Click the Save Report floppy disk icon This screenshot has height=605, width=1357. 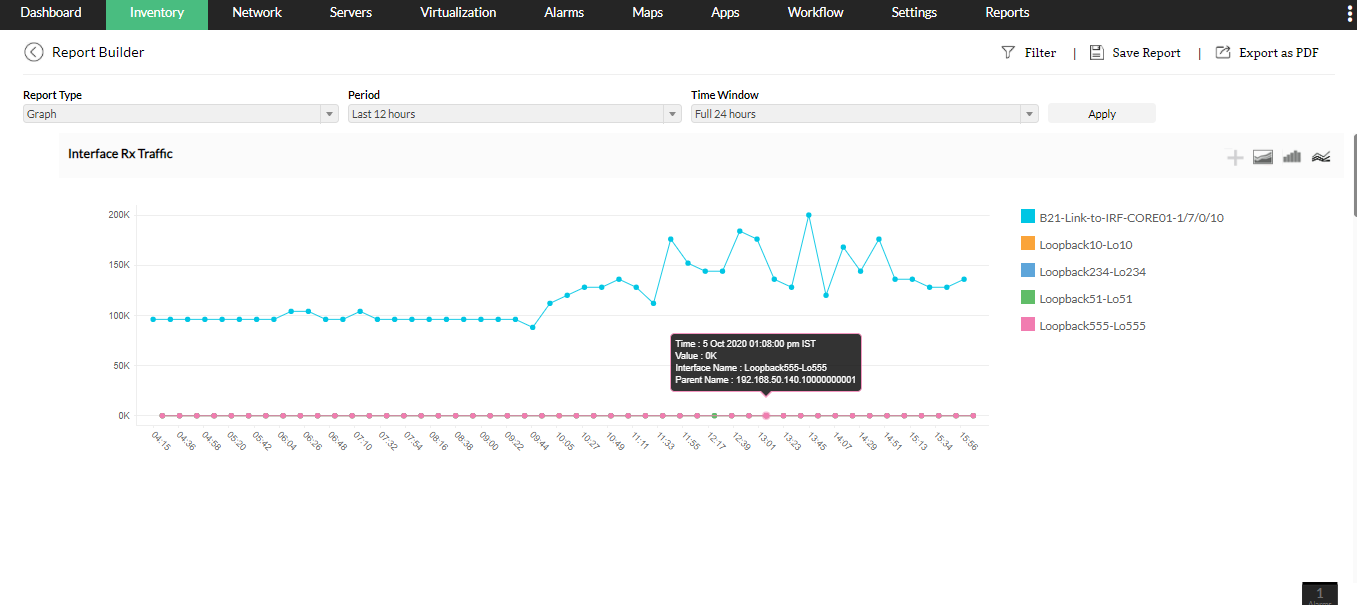pos(1096,52)
